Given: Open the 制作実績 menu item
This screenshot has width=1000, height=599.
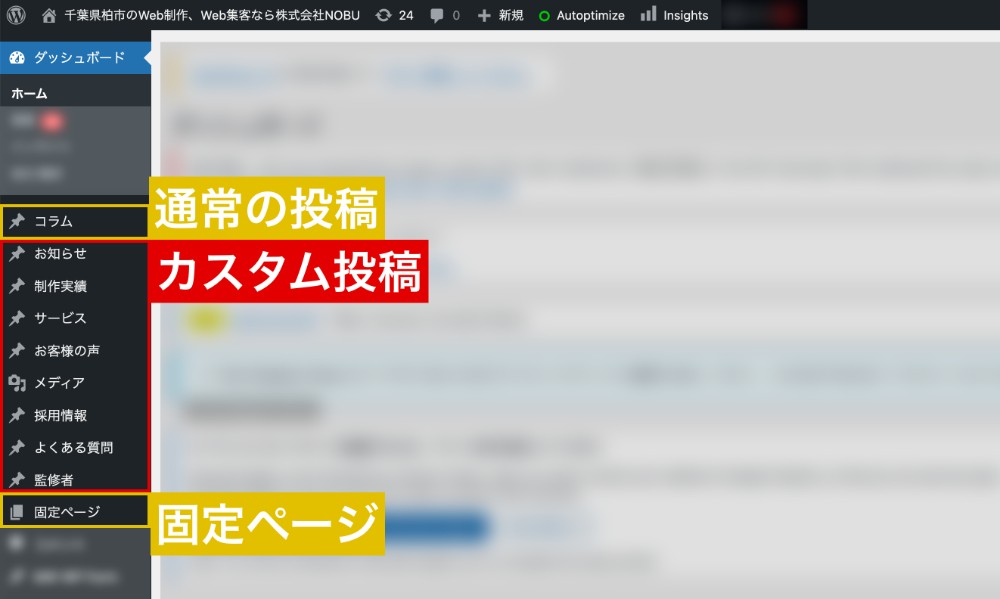Looking at the screenshot, I should tap(61, 286).
